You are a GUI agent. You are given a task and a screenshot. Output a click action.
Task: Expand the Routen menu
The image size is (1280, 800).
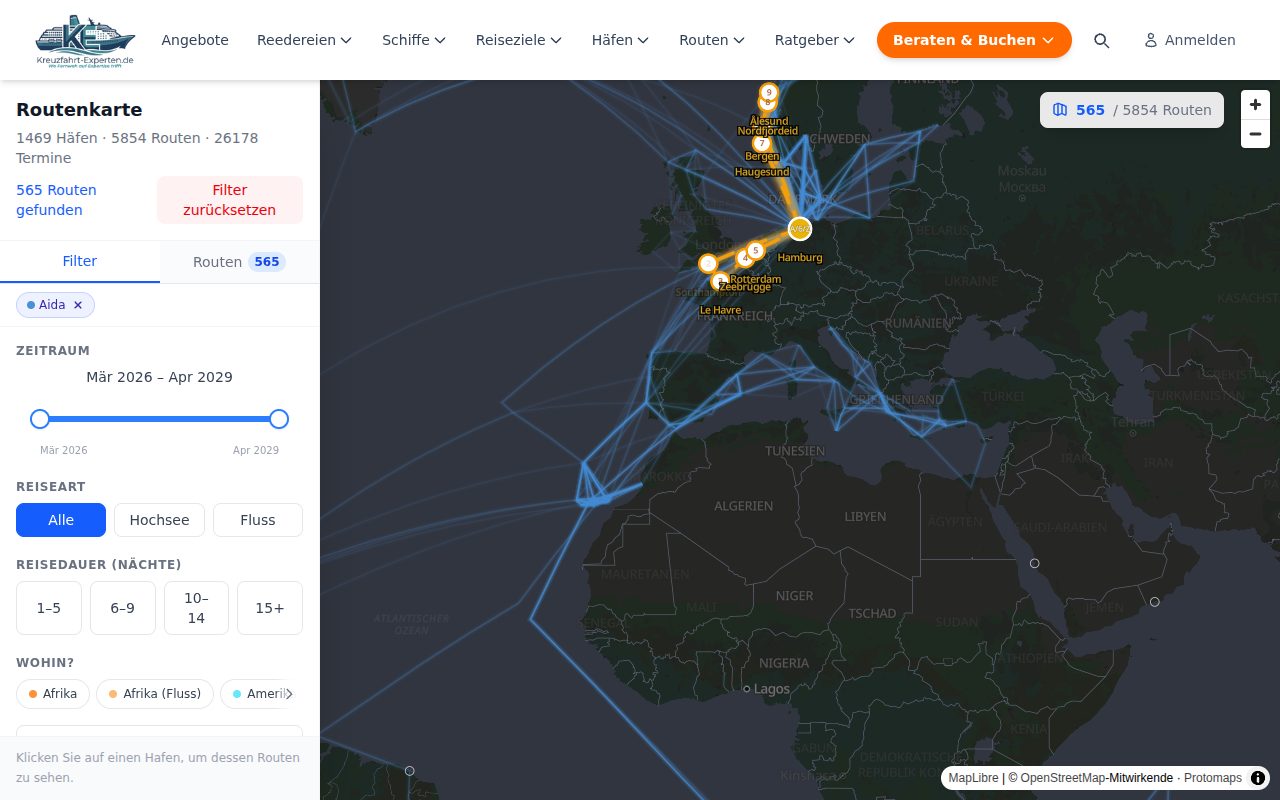pyautogui.click(x=712, y=40)
